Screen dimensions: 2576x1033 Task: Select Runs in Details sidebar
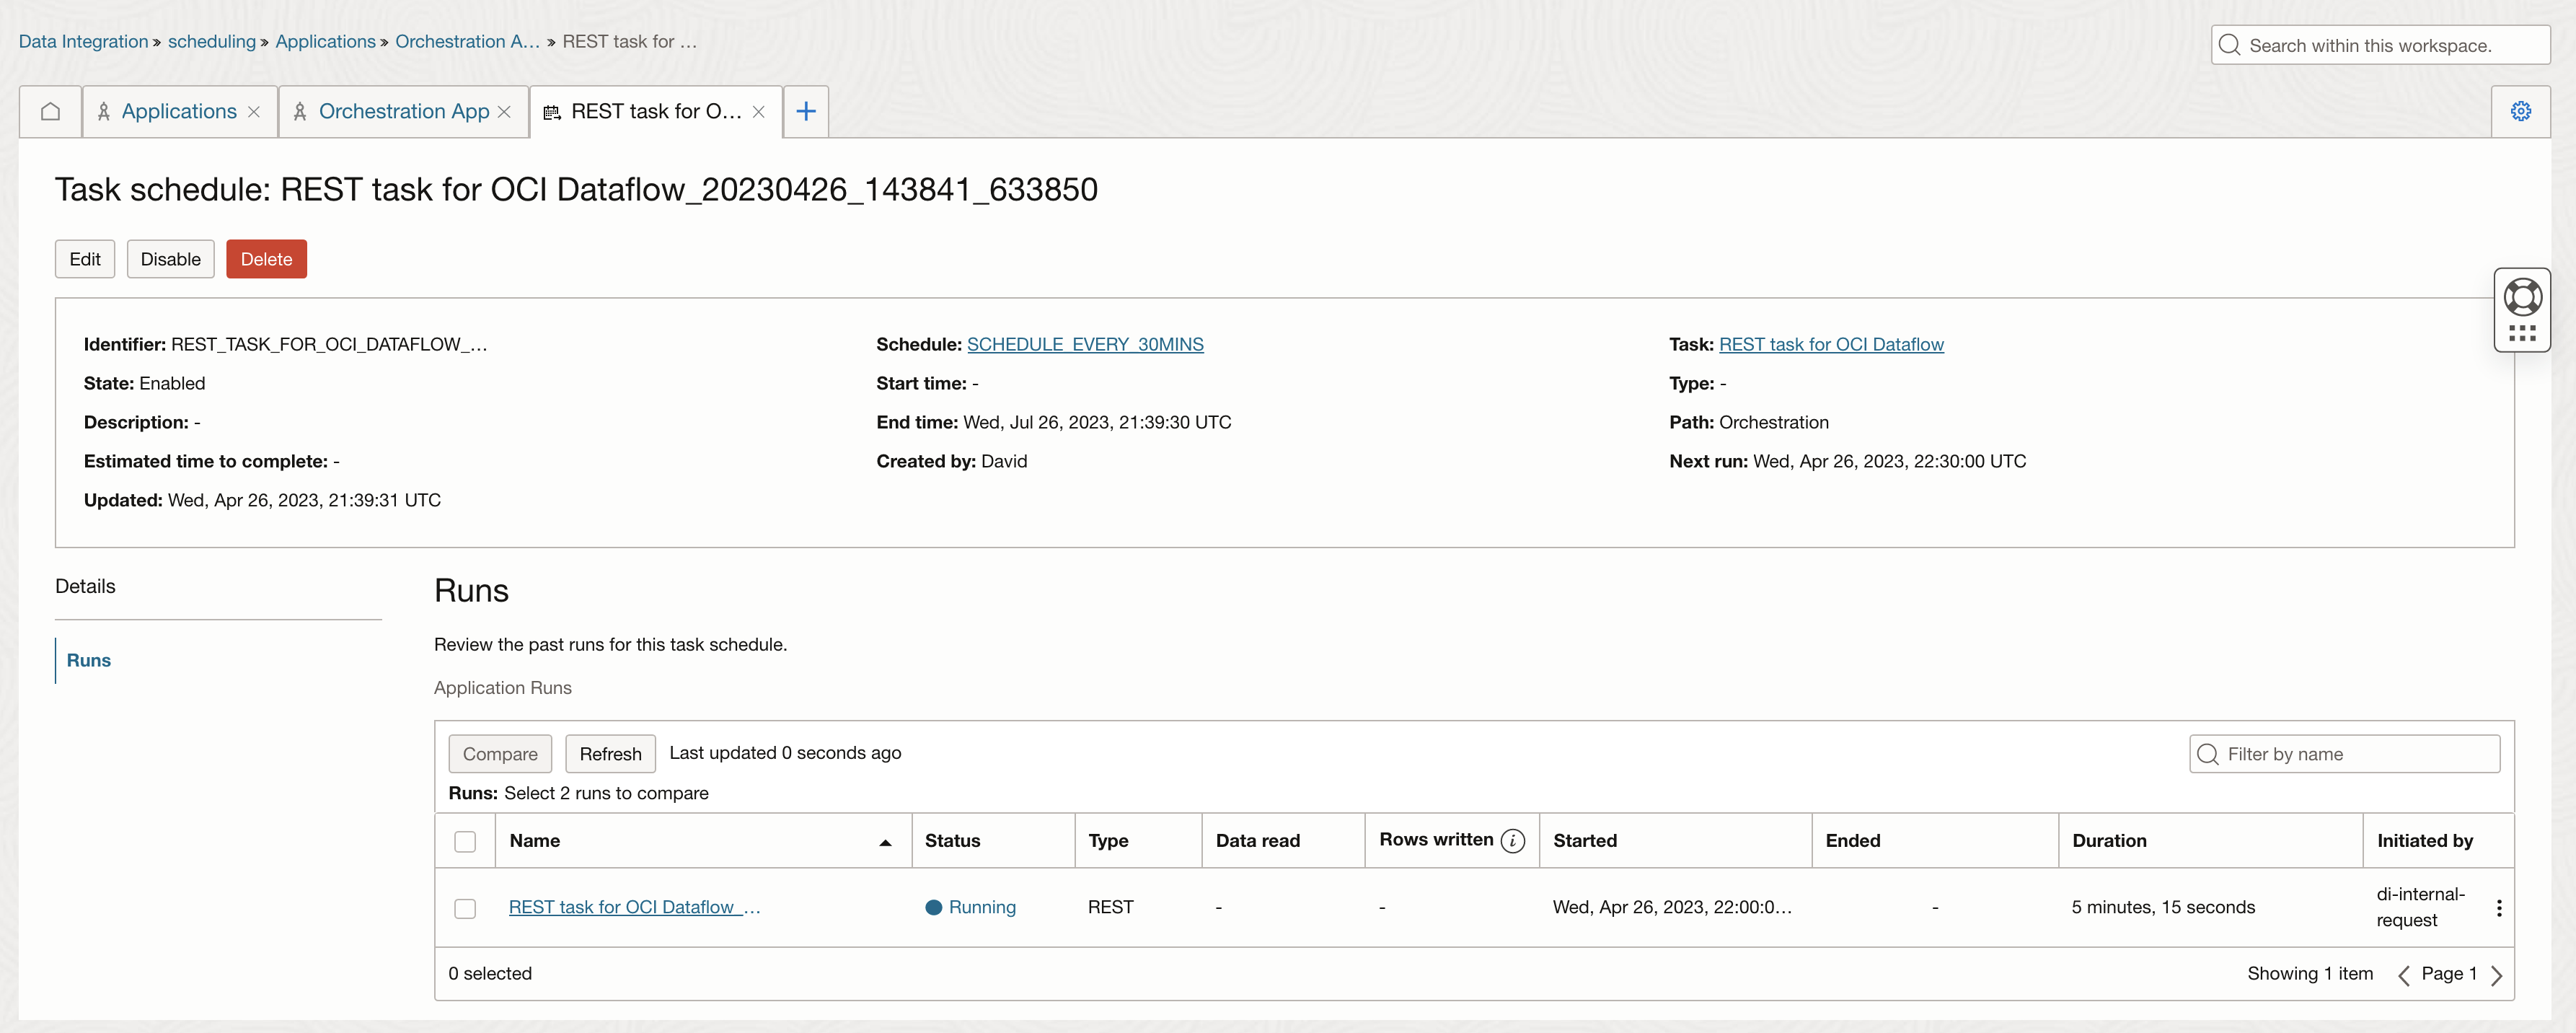(89, 661)
